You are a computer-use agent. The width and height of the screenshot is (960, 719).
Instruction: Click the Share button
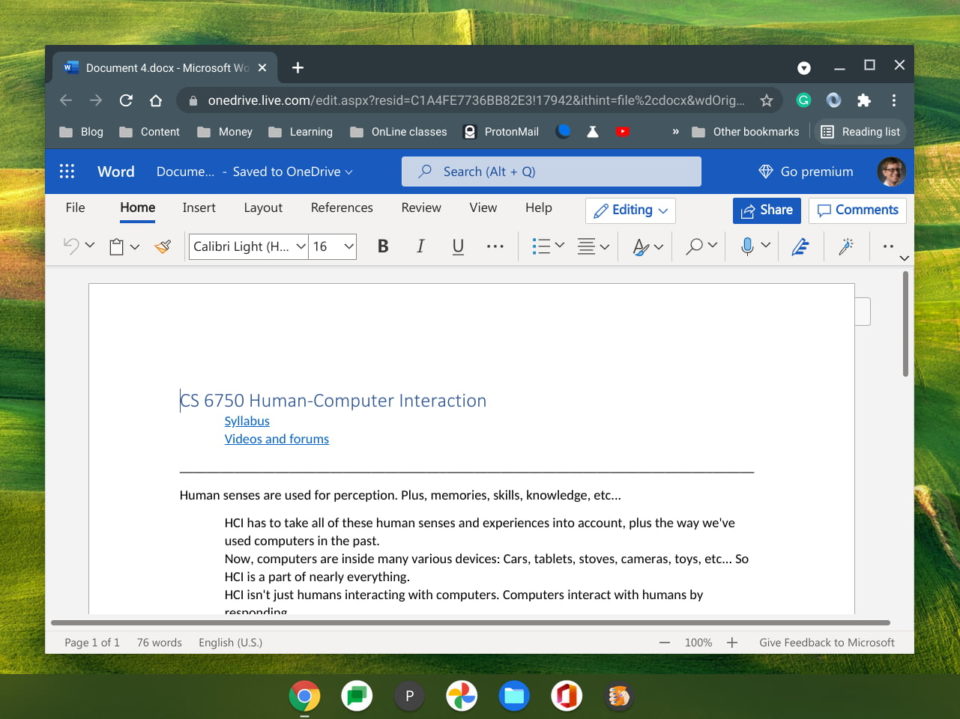tap(766, 210)
